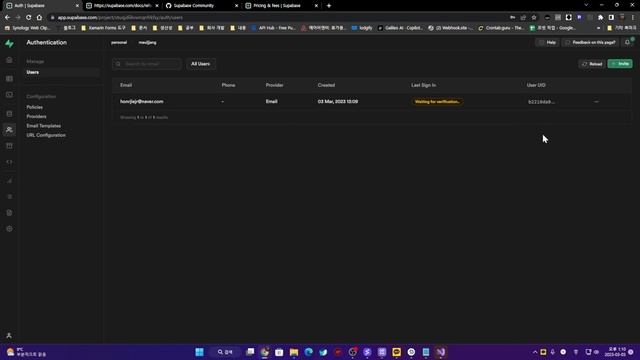This screenshot has height=360, width=640.
Task: Open KakaoTalk from the taskbar
Action: click(x=396, y=352)
